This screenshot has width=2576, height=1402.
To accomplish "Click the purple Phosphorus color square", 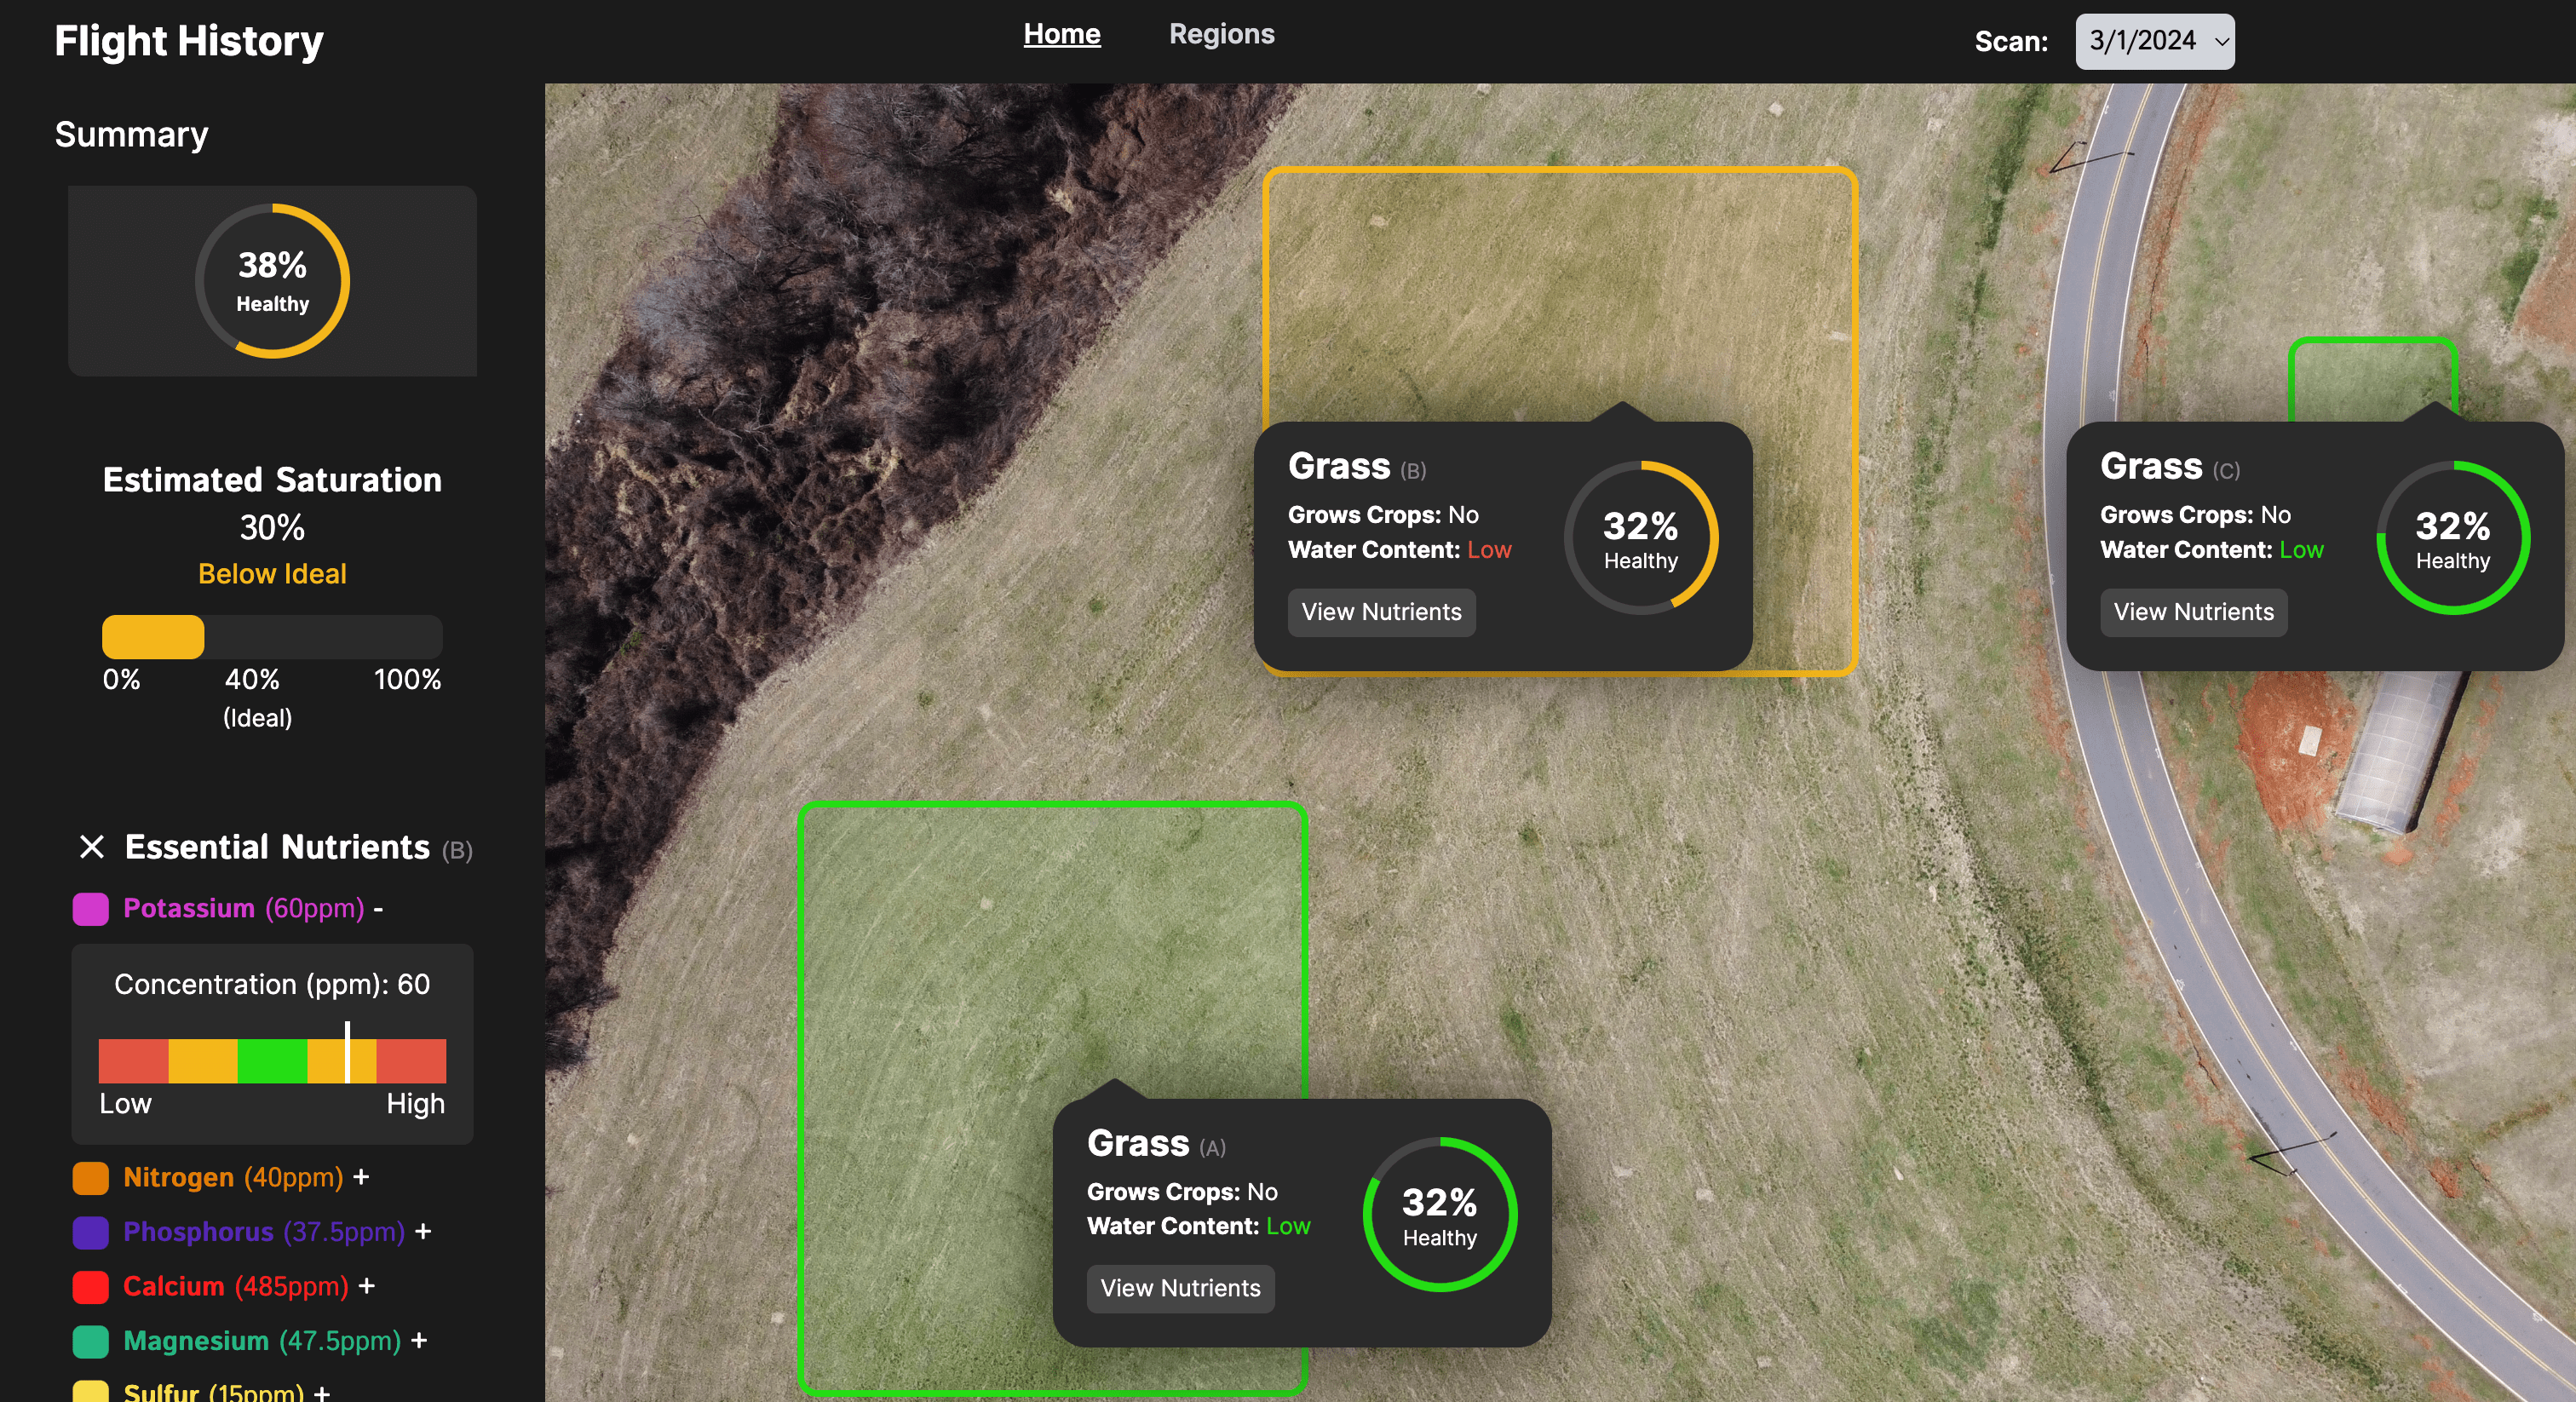I will (x=90, y=1232).
